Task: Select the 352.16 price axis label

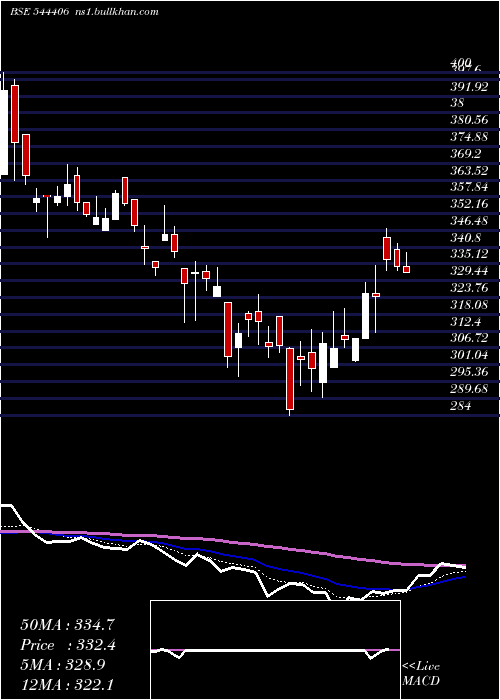Action: tap(469, 204)
